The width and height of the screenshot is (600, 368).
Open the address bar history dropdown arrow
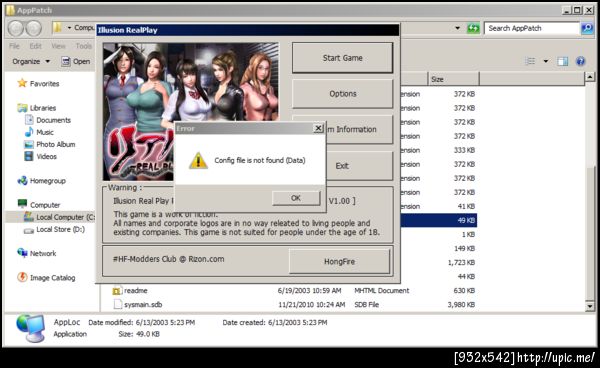pos(457,28)
